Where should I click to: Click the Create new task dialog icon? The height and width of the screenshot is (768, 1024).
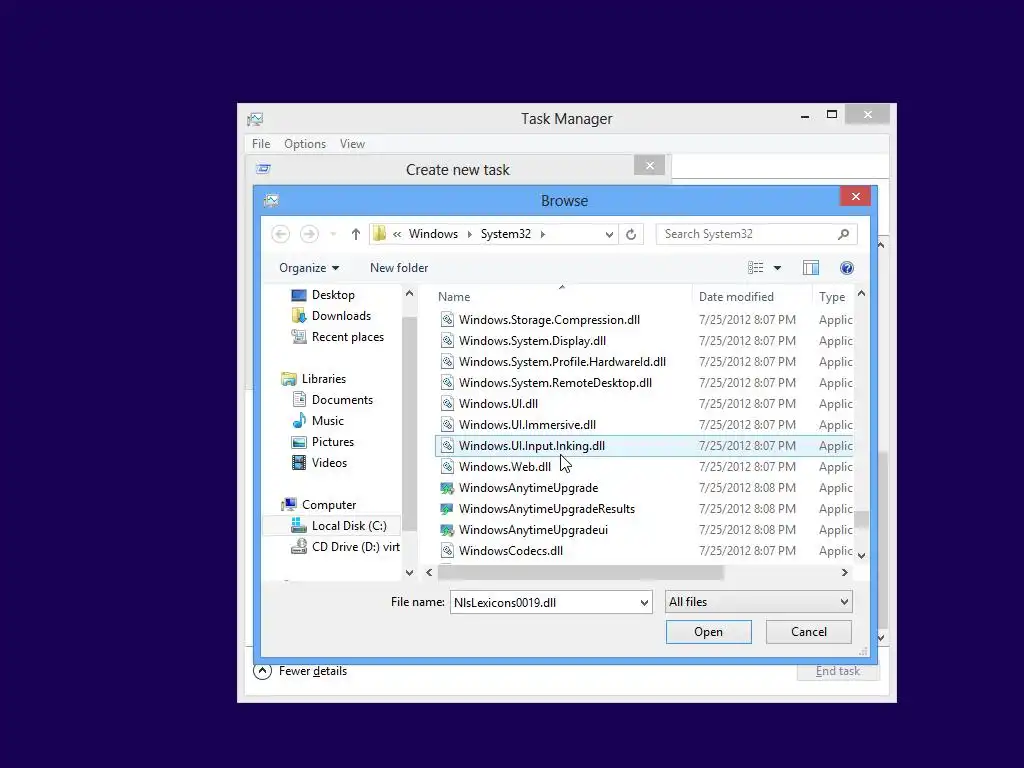click(x=263, y=169)
